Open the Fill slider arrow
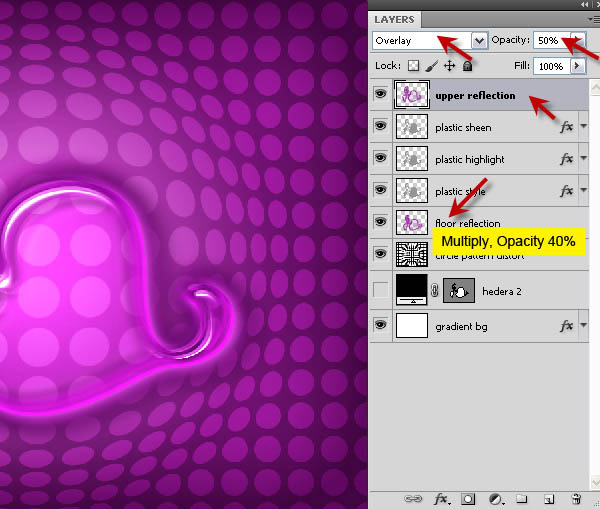 578,66
